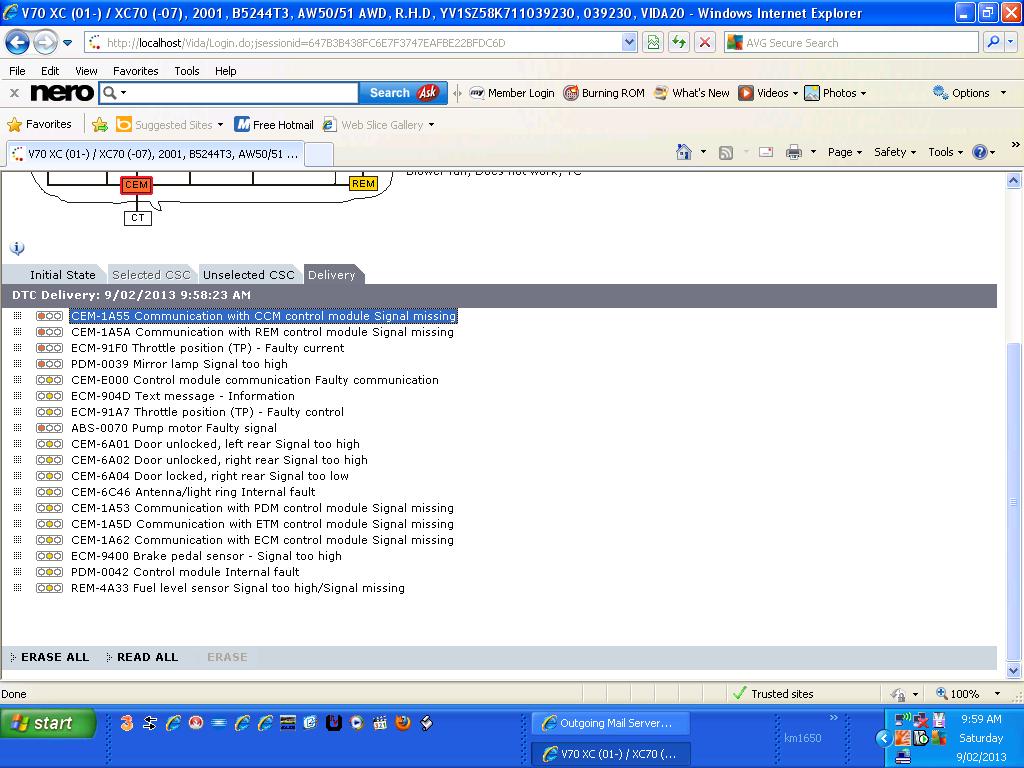
Task: Open the Burning ROM toolbar shortcut
Action: point(604,93)
